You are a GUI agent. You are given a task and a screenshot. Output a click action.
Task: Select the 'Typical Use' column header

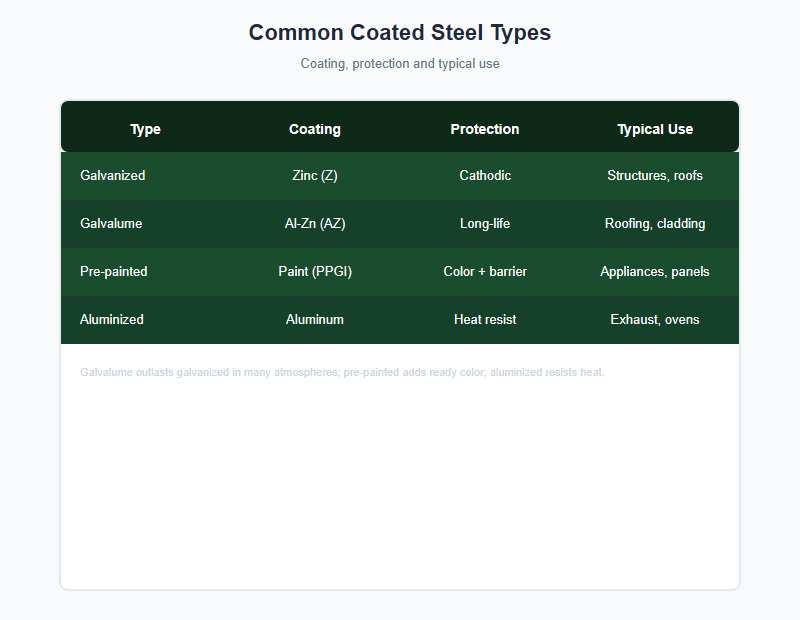(x=655, y=129)
